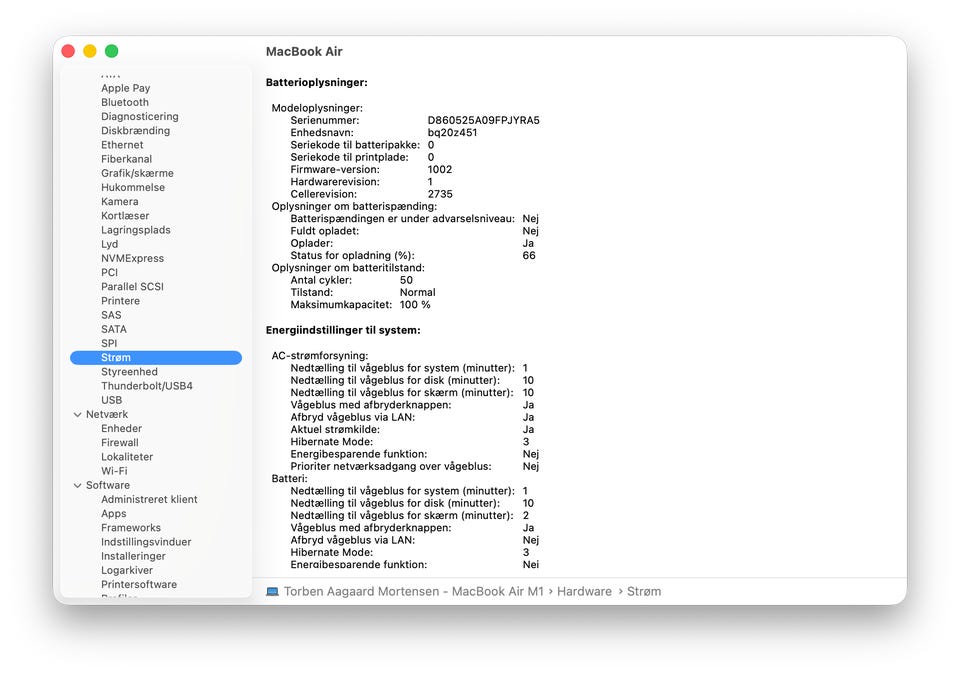The image size is (960, 675).
Task: Show Lagringsplads details
Action: click(x=136, y=230)
